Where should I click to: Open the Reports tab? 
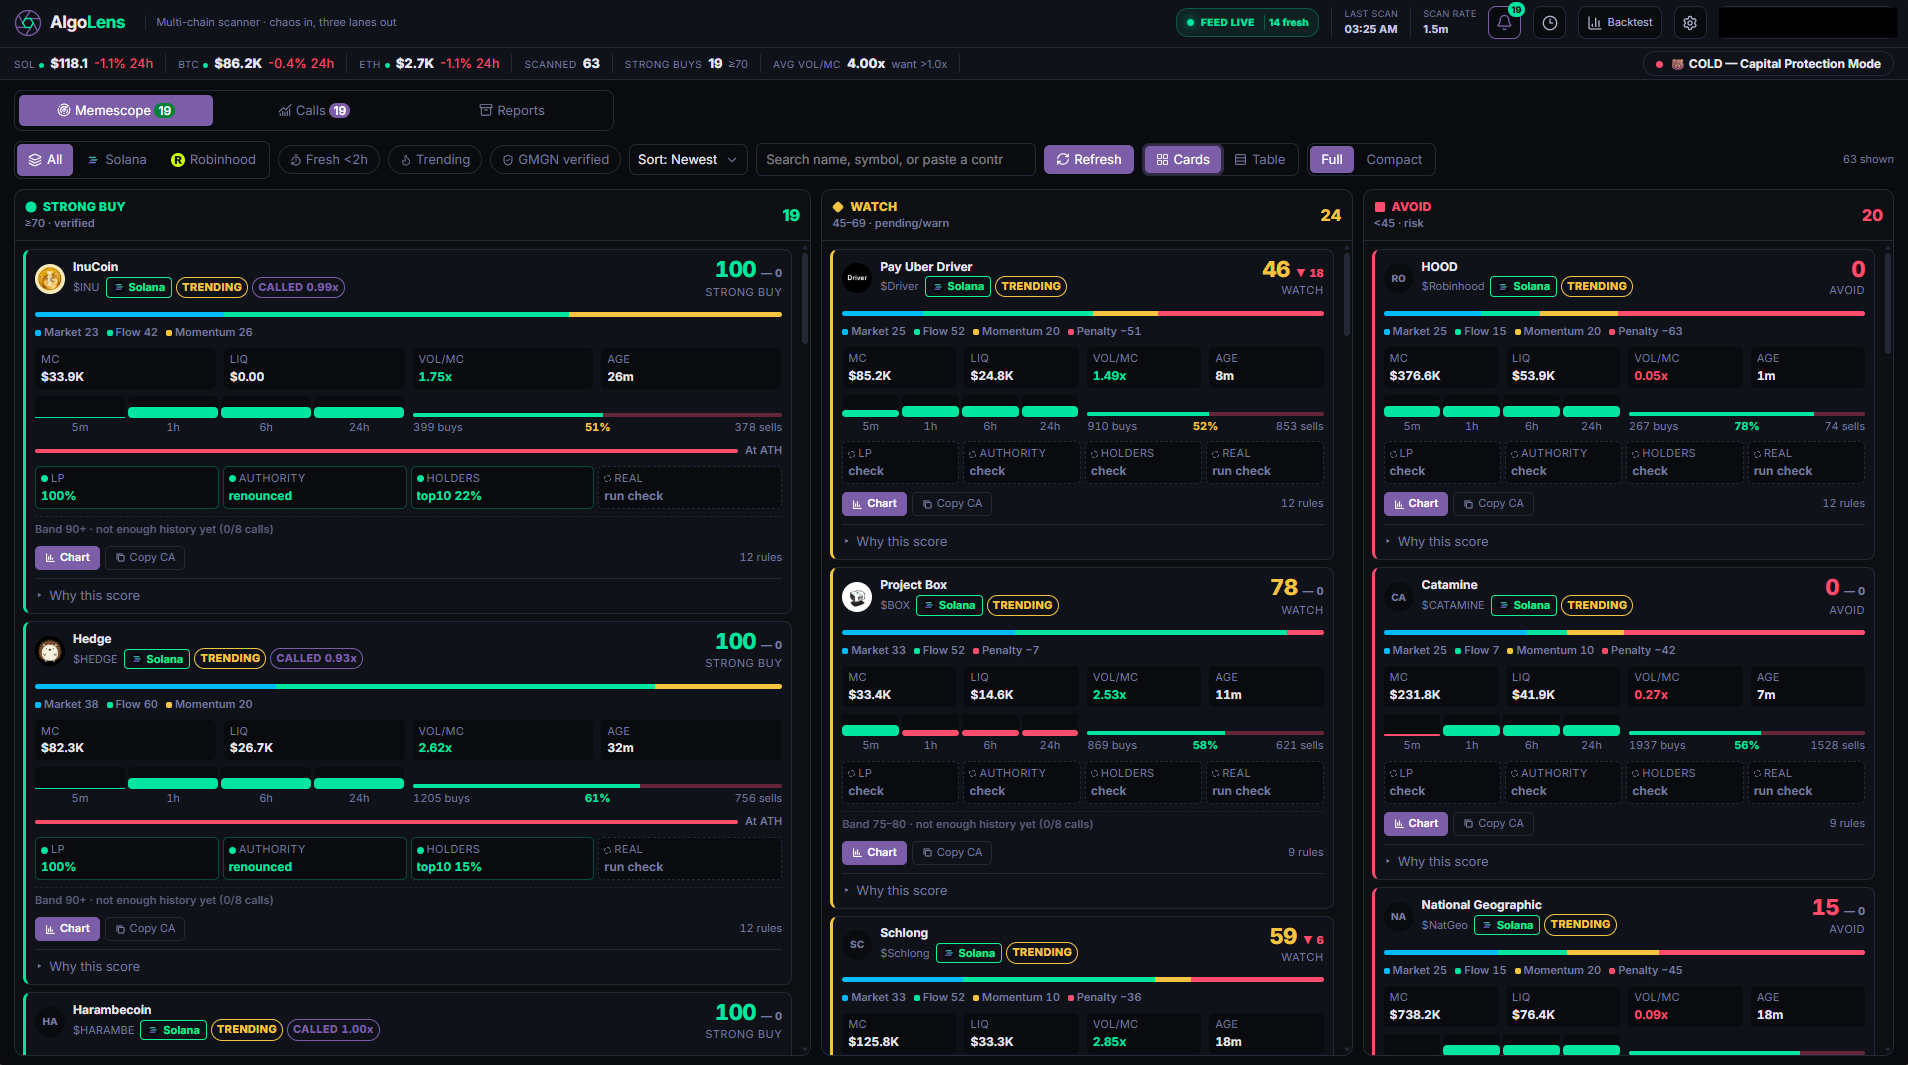point(512,111)
